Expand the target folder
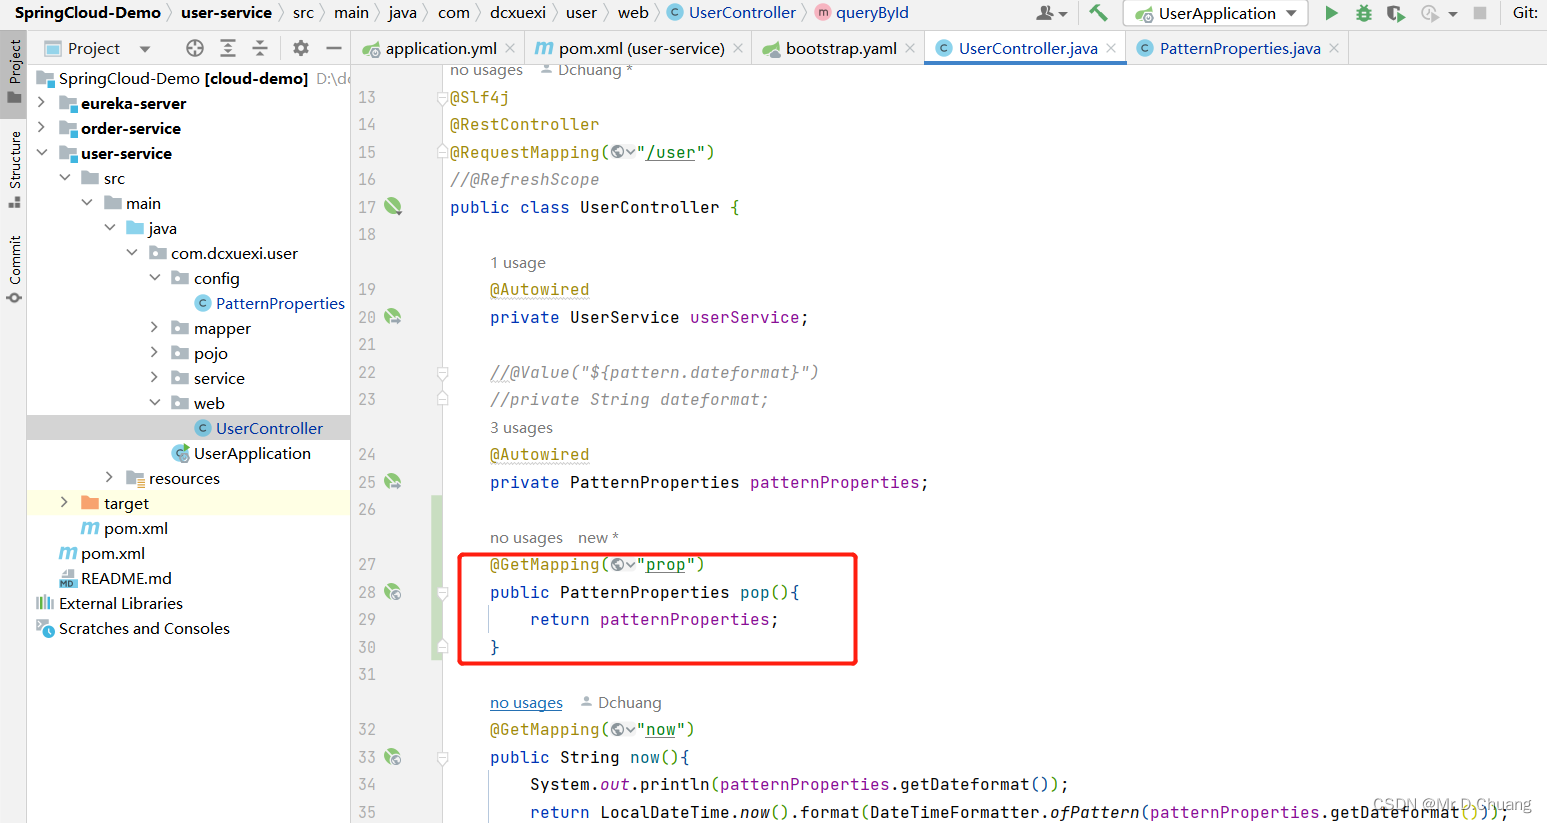Image resolution: width=1547 pixels, height=823 pixels. click(x=64, y=503)
